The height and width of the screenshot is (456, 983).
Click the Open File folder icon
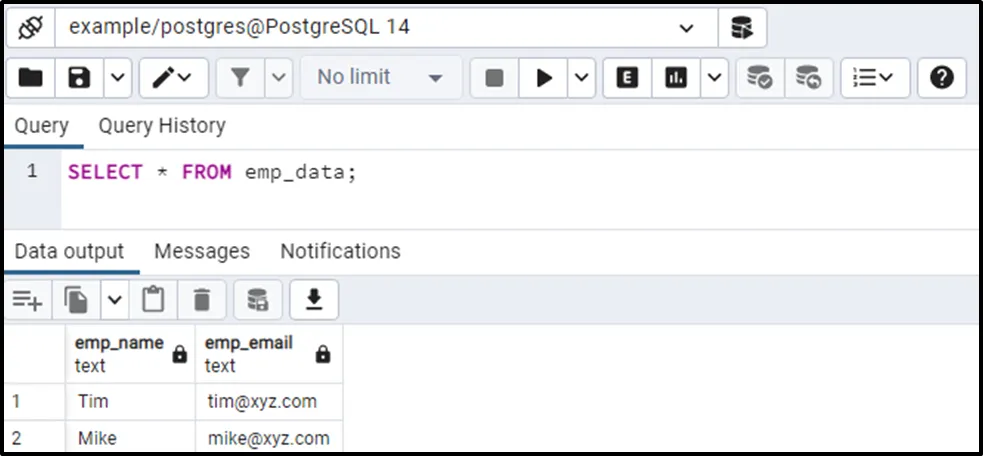pyautogui.click(x=31, y=77)
